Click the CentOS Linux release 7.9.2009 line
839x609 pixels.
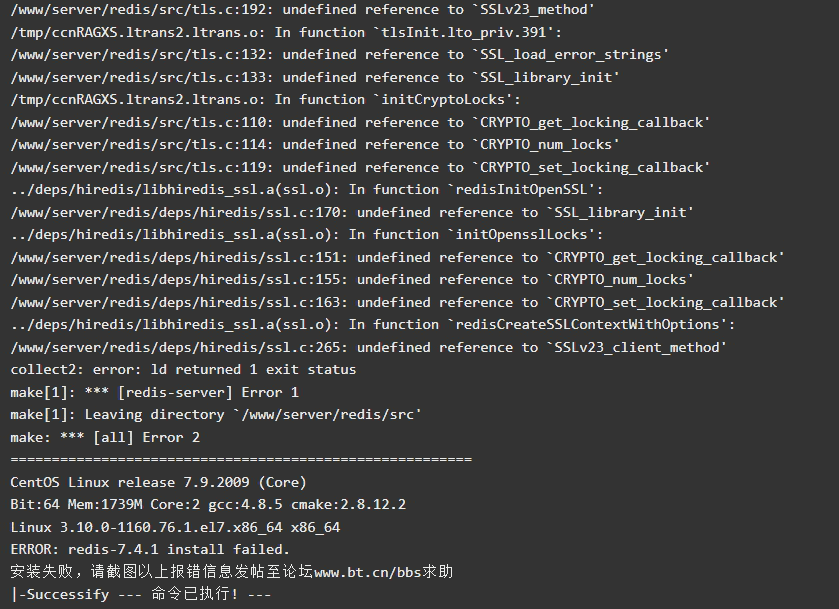158,482
